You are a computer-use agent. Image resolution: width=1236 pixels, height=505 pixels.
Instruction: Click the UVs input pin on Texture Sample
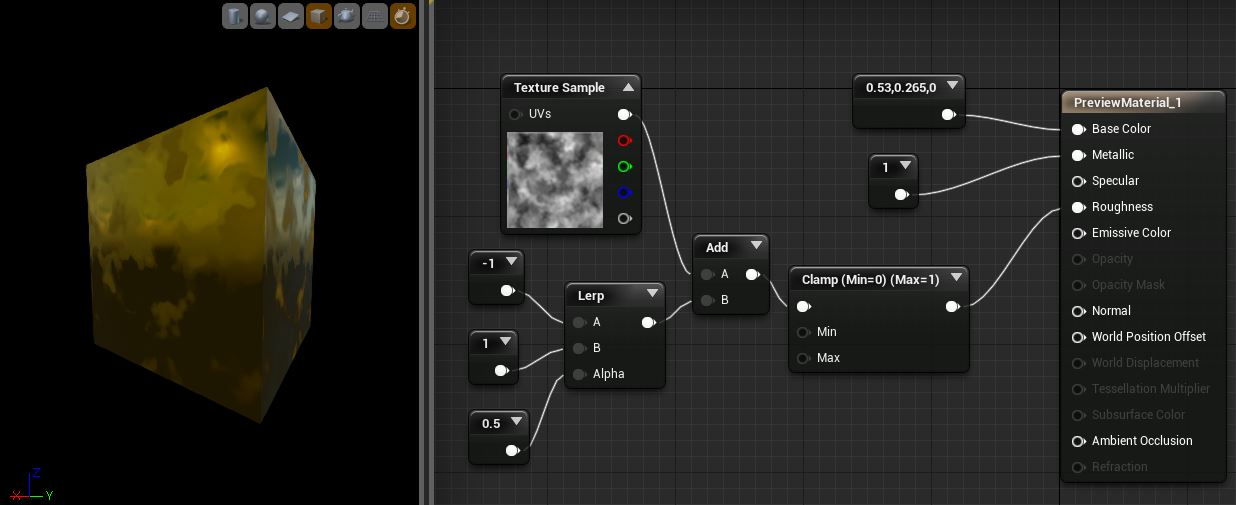(x=516, y=114)
